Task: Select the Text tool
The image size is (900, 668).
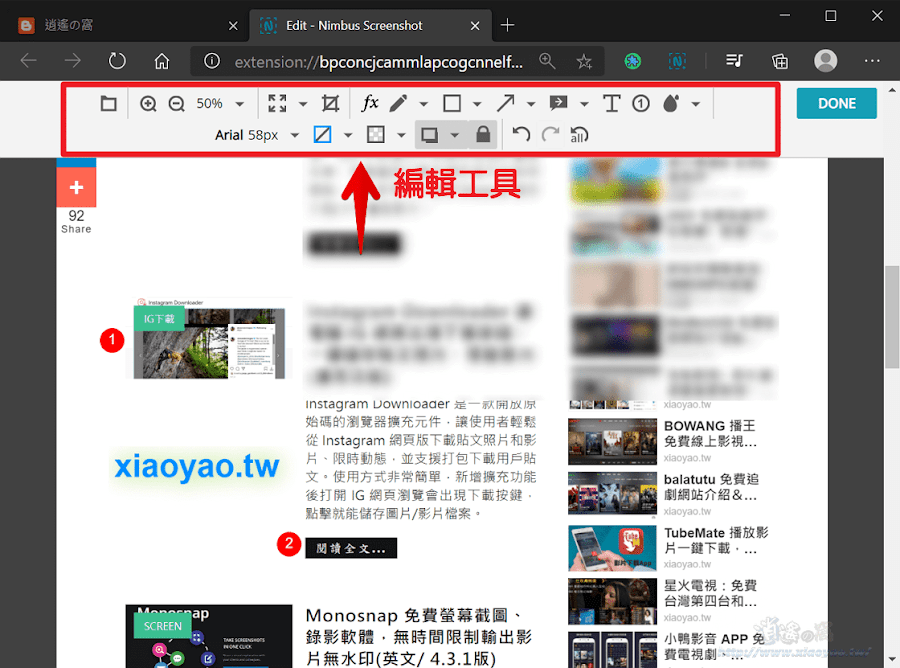Action: (x=611, y=104)
